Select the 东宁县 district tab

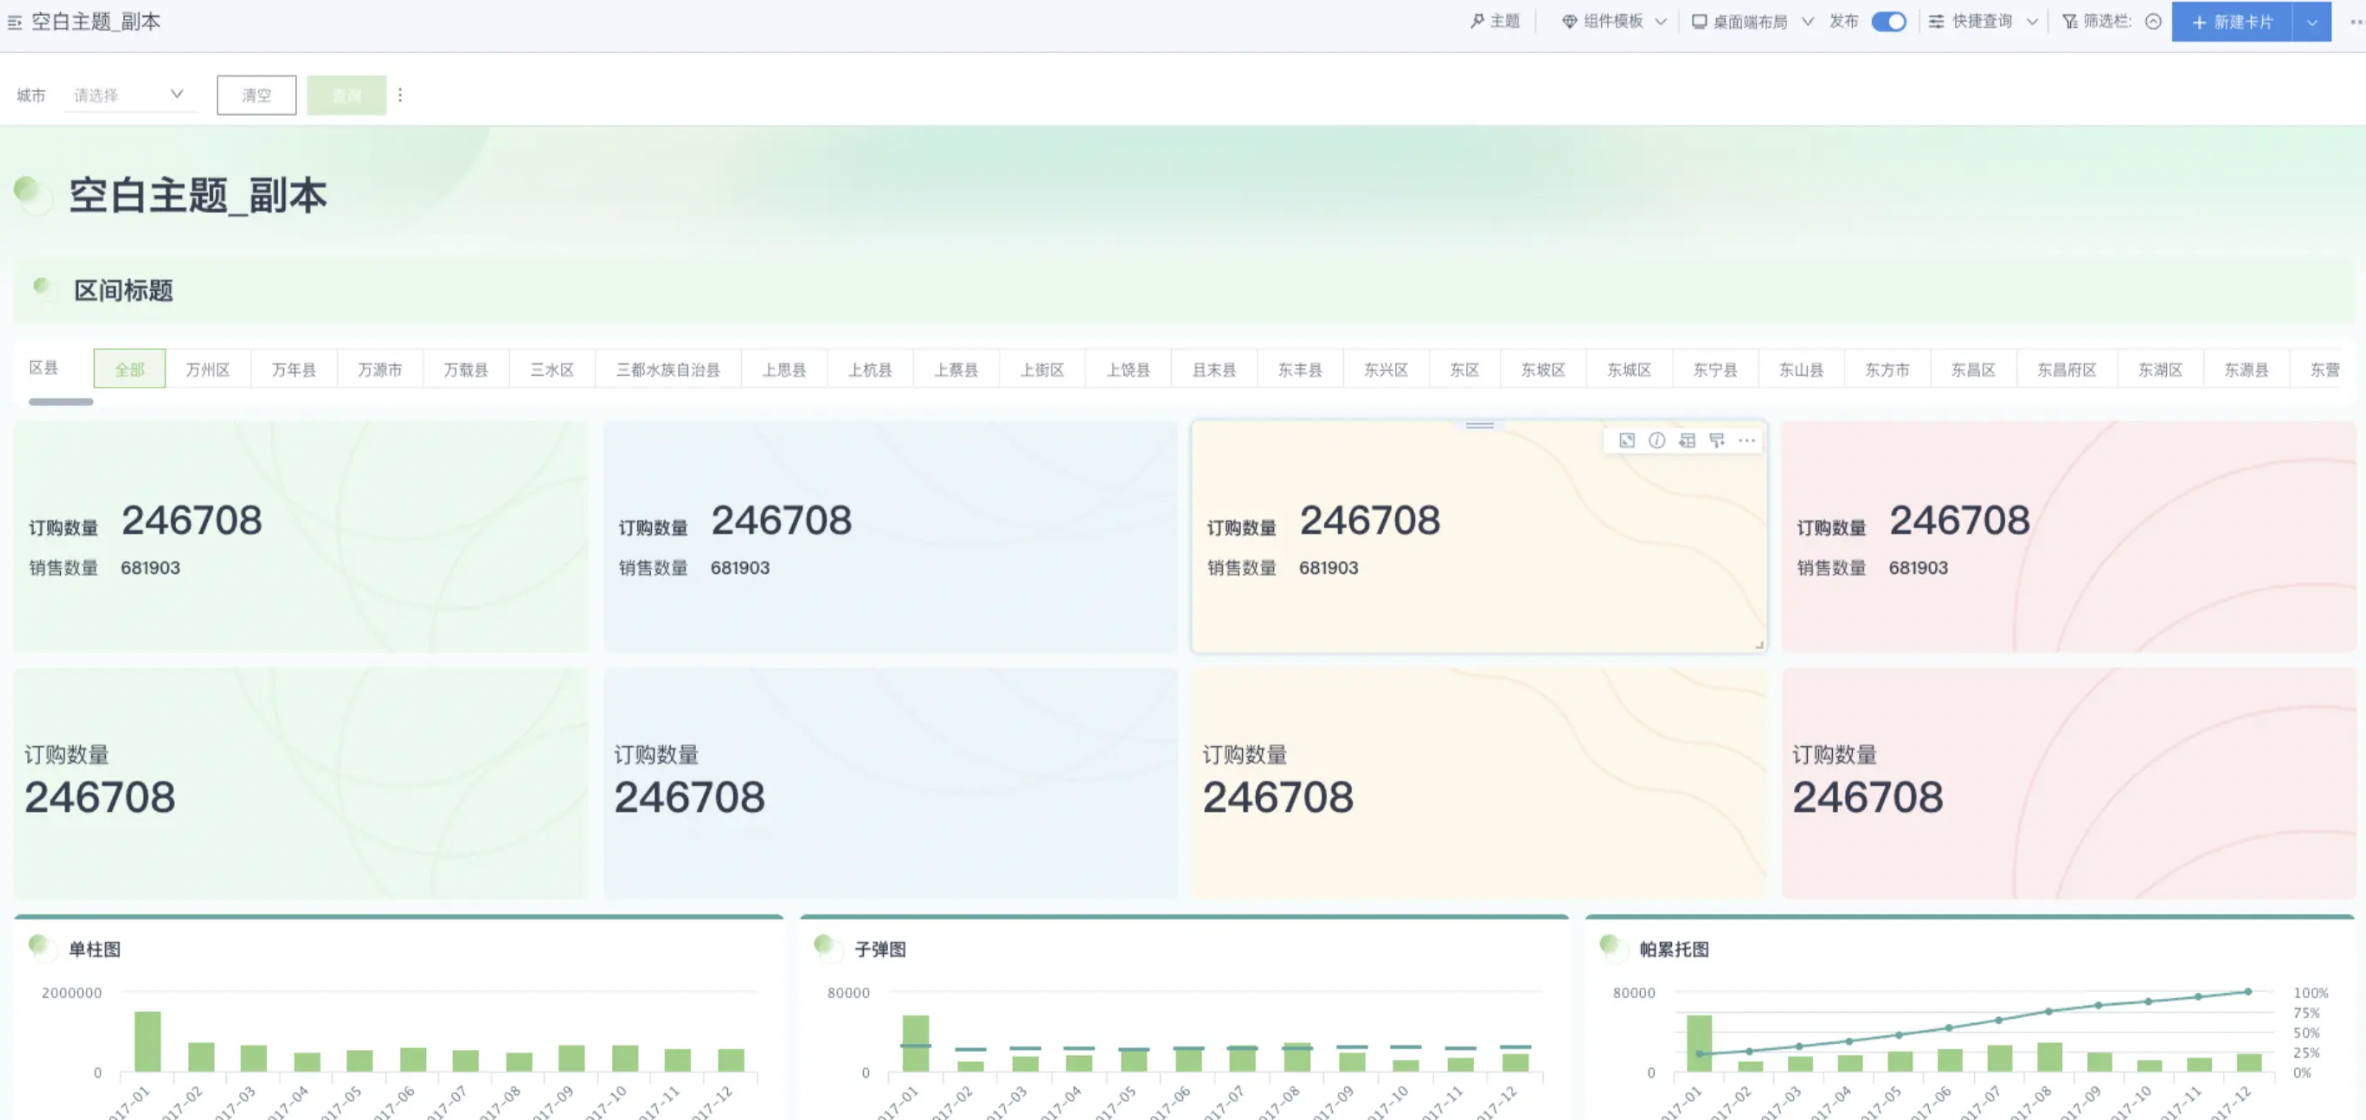pos(1715,369)
